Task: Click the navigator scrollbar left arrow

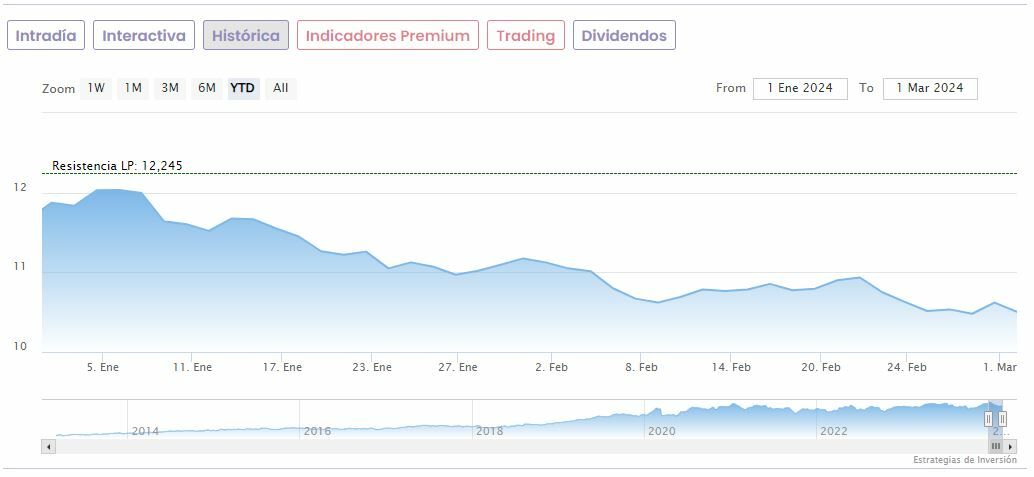Action: click(48, 446)
